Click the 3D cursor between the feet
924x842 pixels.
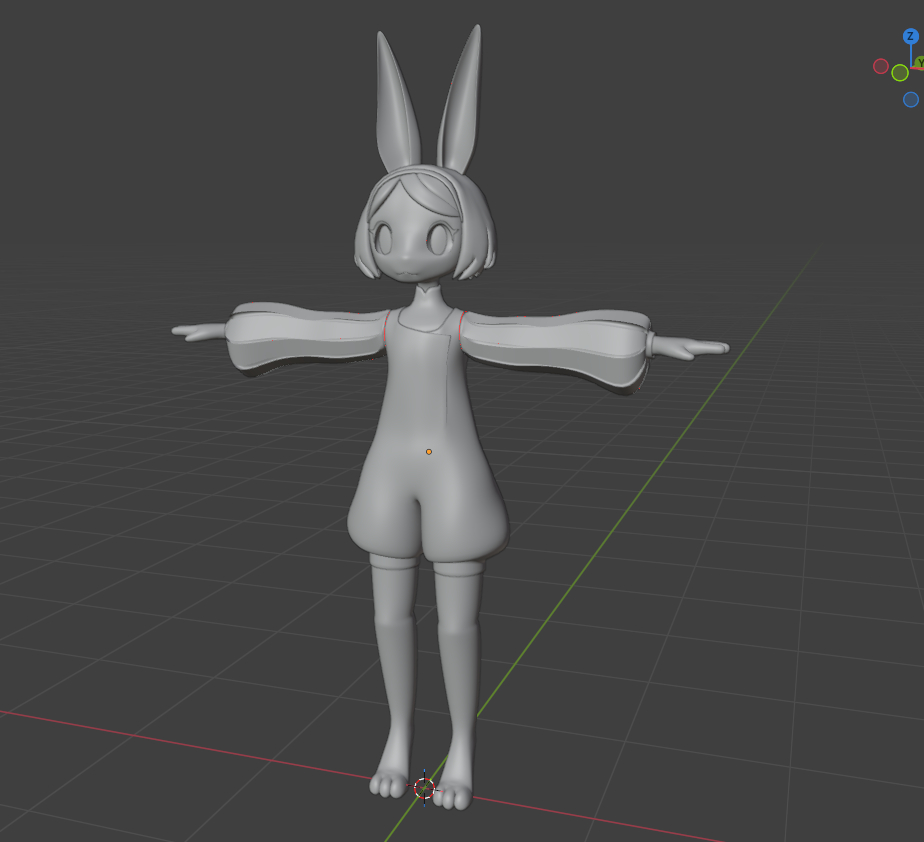[424, 787]
